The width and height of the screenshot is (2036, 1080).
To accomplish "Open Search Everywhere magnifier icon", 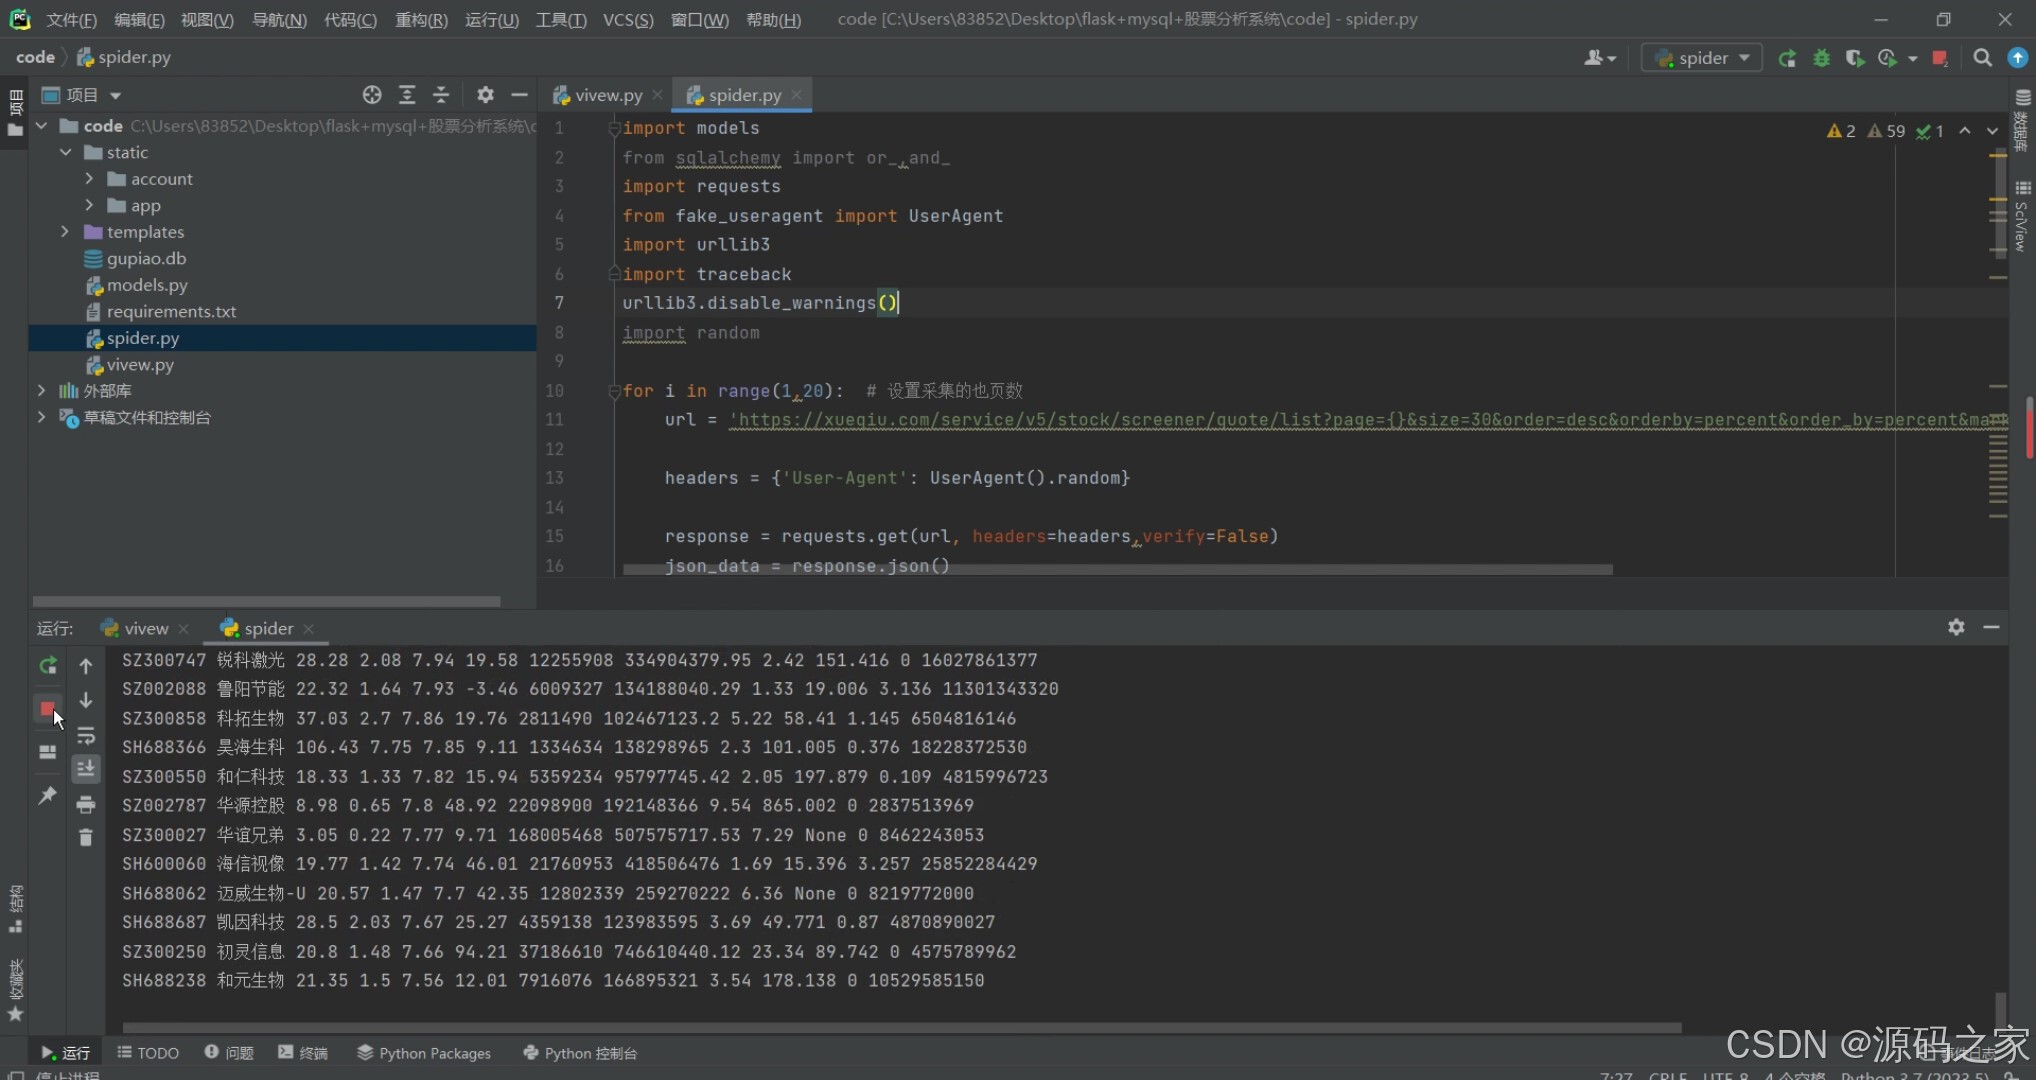I will [1982, 58].
